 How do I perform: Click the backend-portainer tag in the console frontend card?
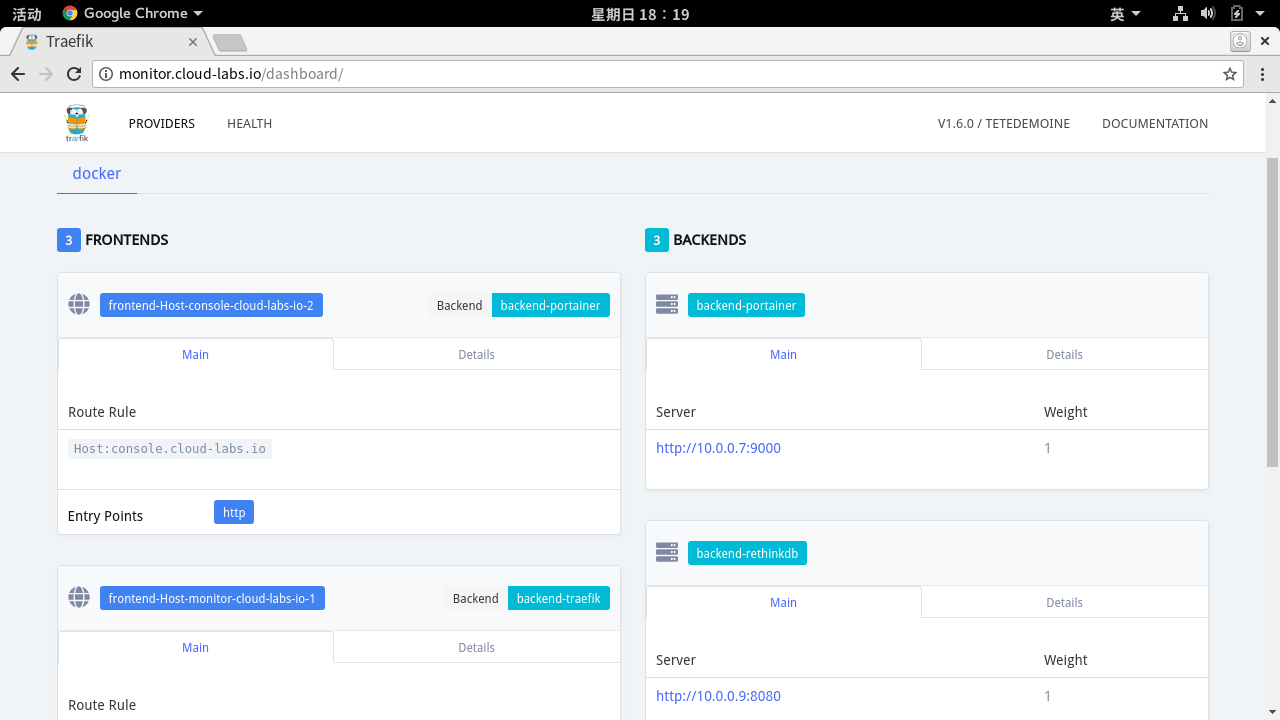point(550,305)
